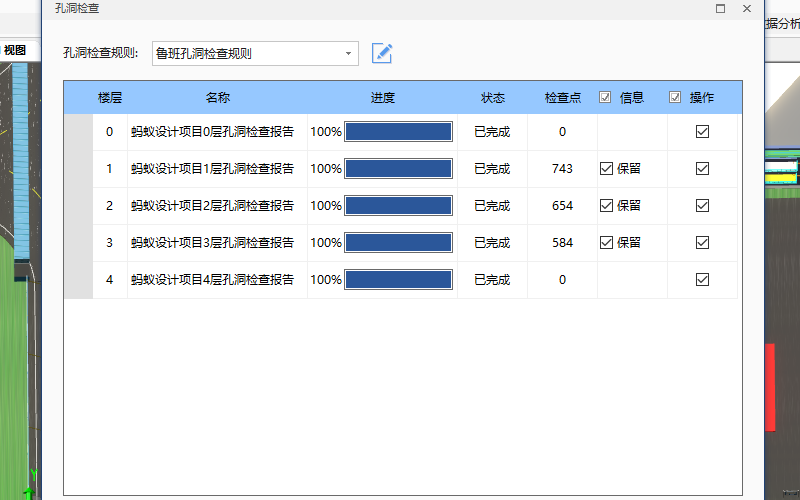Expand the 鲁班孔洞检查规则 dropdown arrow
Viewport: 800px width, 500px height.
348,54
